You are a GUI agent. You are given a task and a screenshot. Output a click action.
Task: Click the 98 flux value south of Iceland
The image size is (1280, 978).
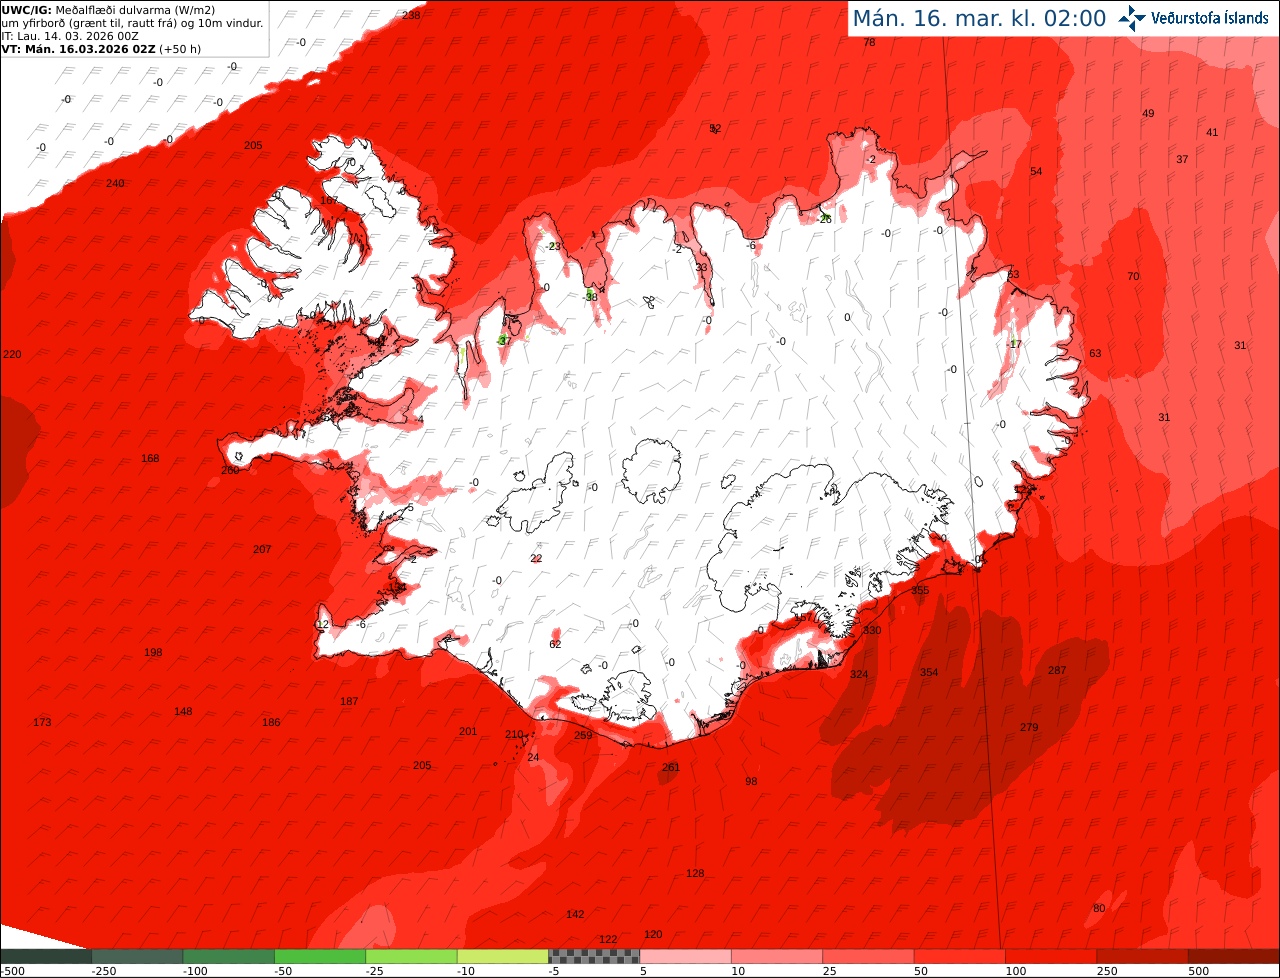pyautogui.click(x=751, y=781)
